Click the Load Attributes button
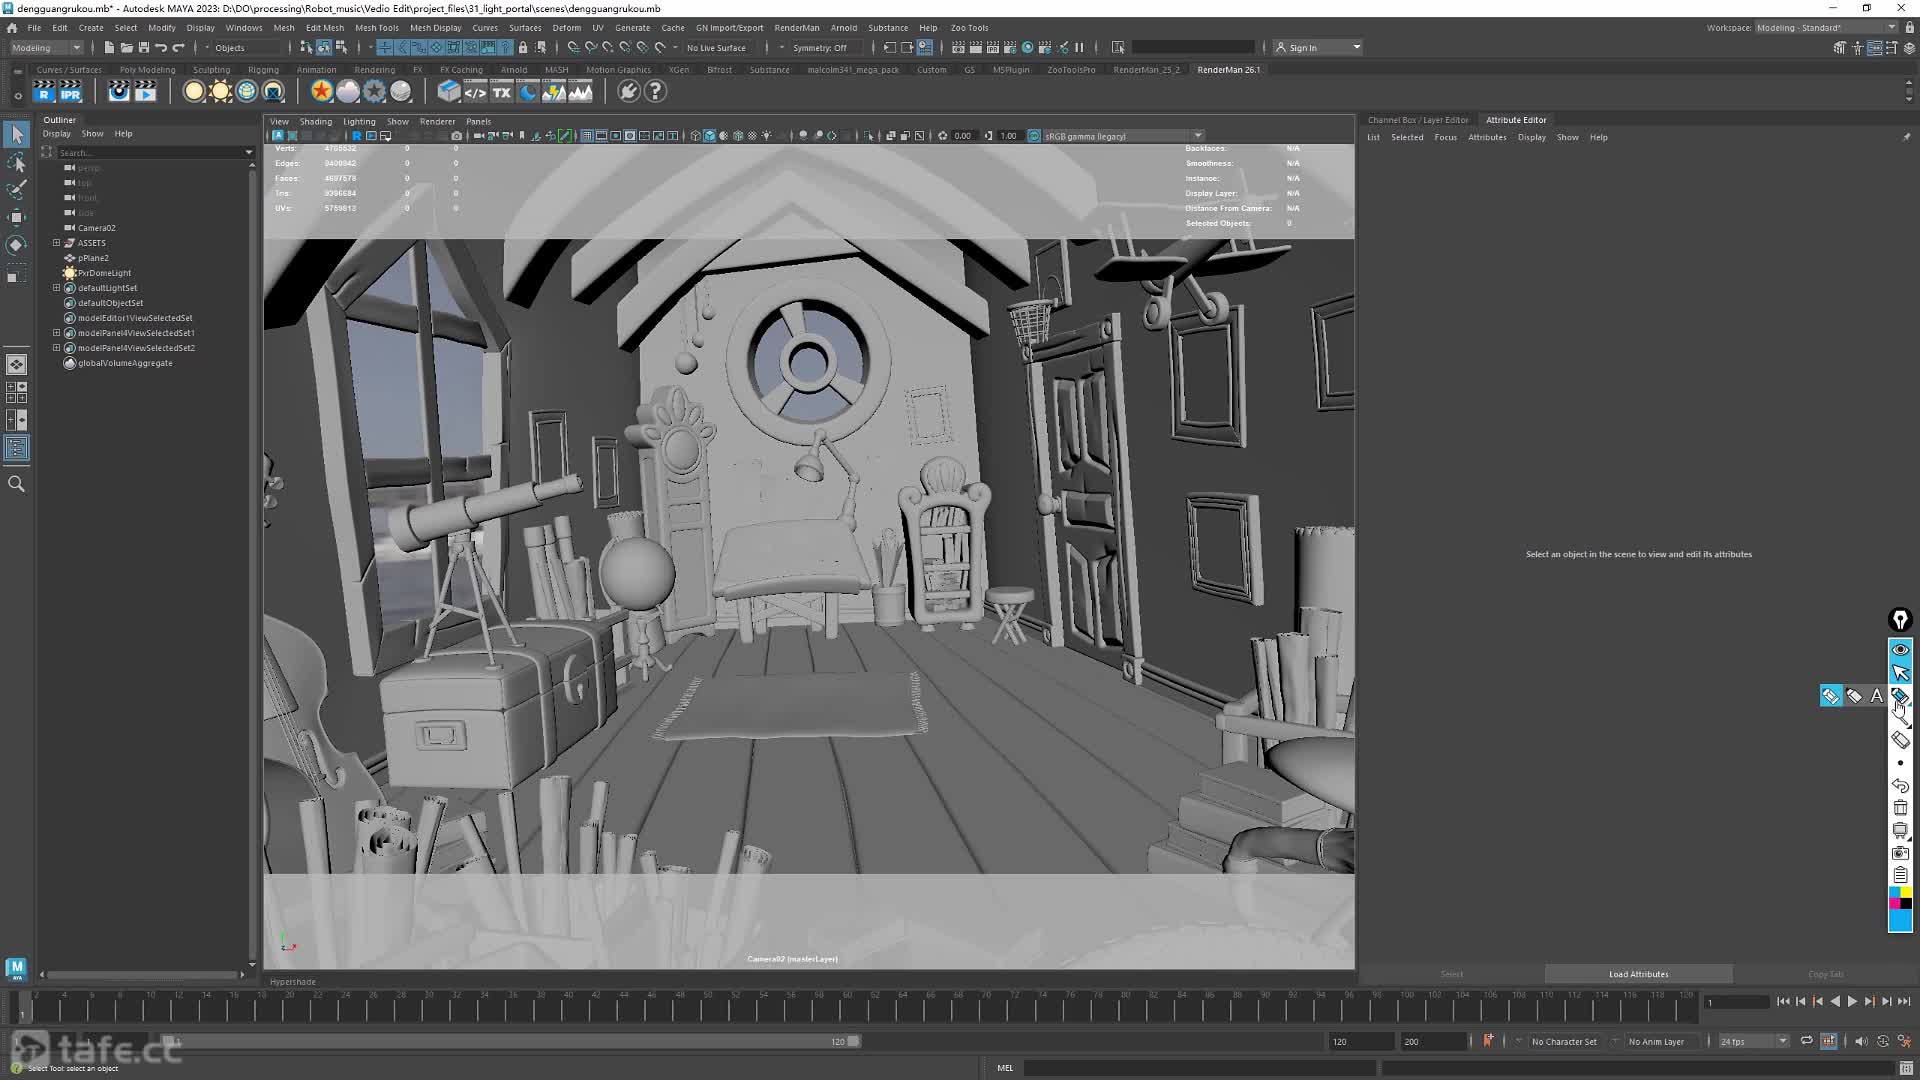Viewport: 1920px width, 1080px height. tap(1638, 974)
